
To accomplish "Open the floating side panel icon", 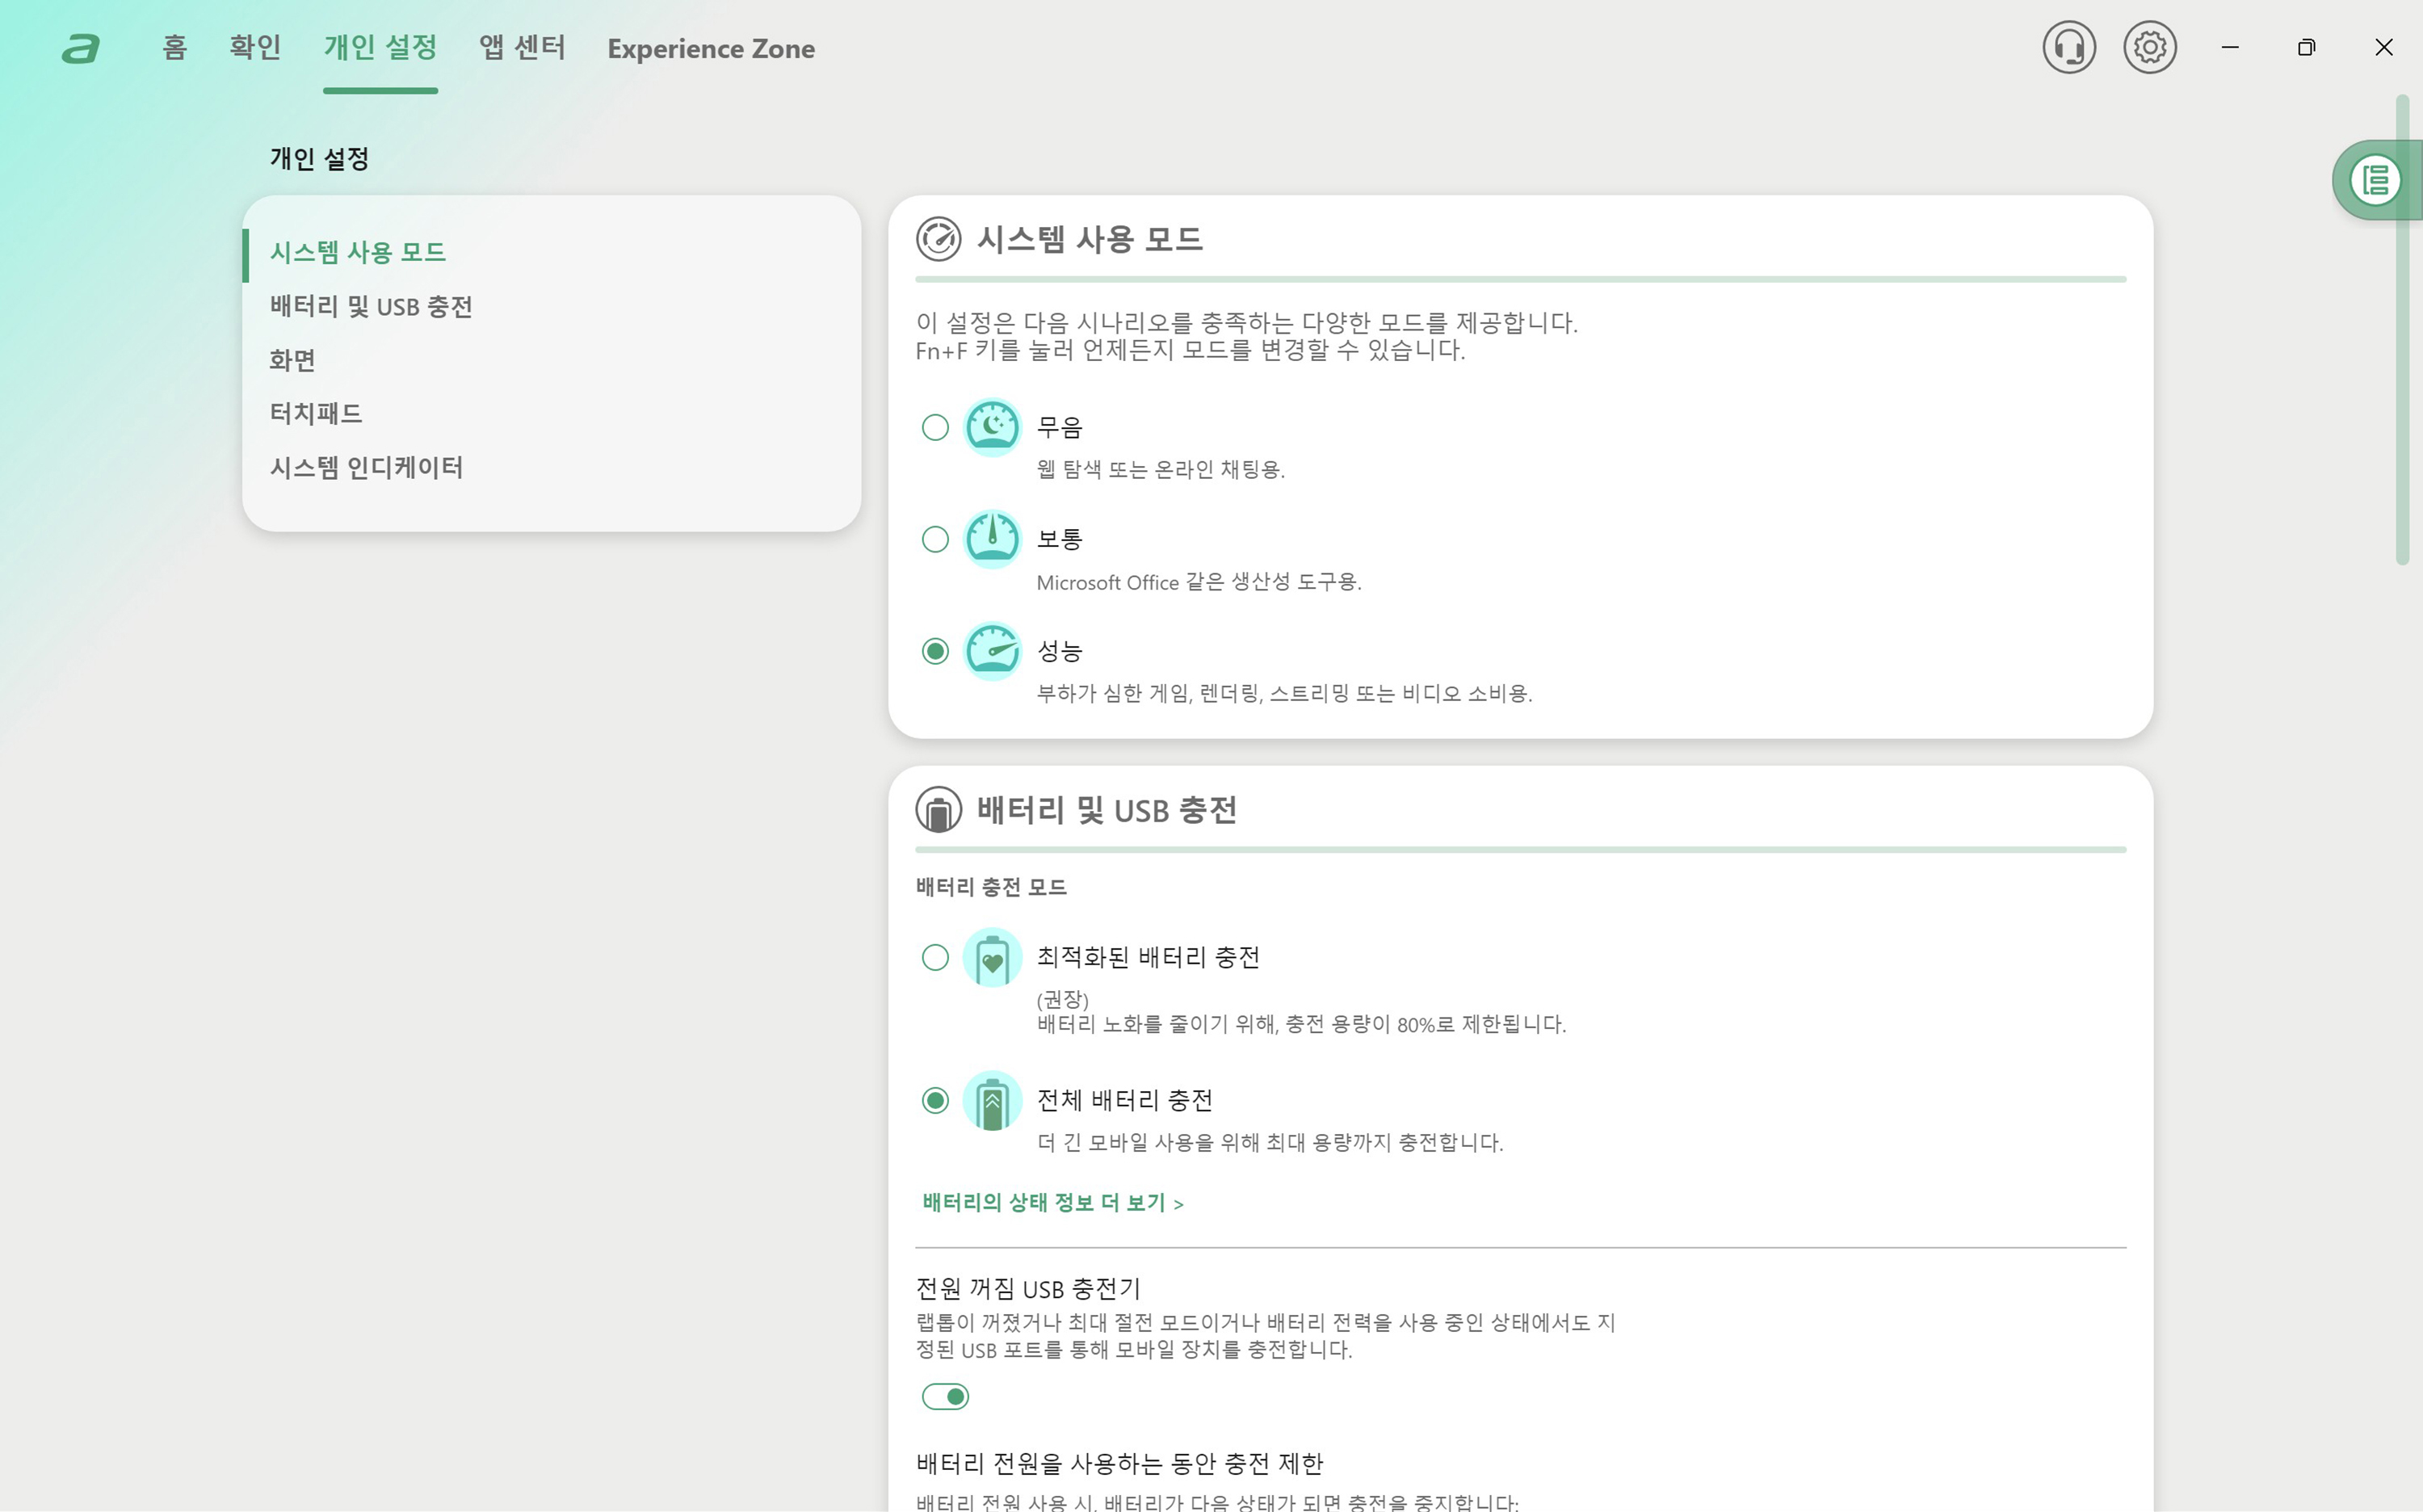I will (x=2375, y=181).
